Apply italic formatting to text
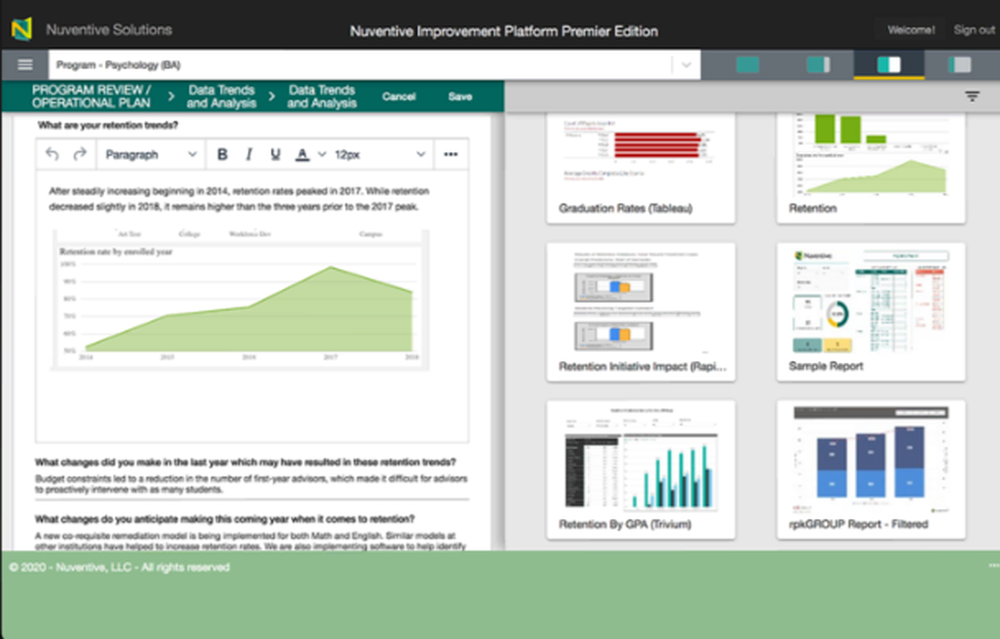The width and height of the screenshot is (1000, 639). [248, 154]
